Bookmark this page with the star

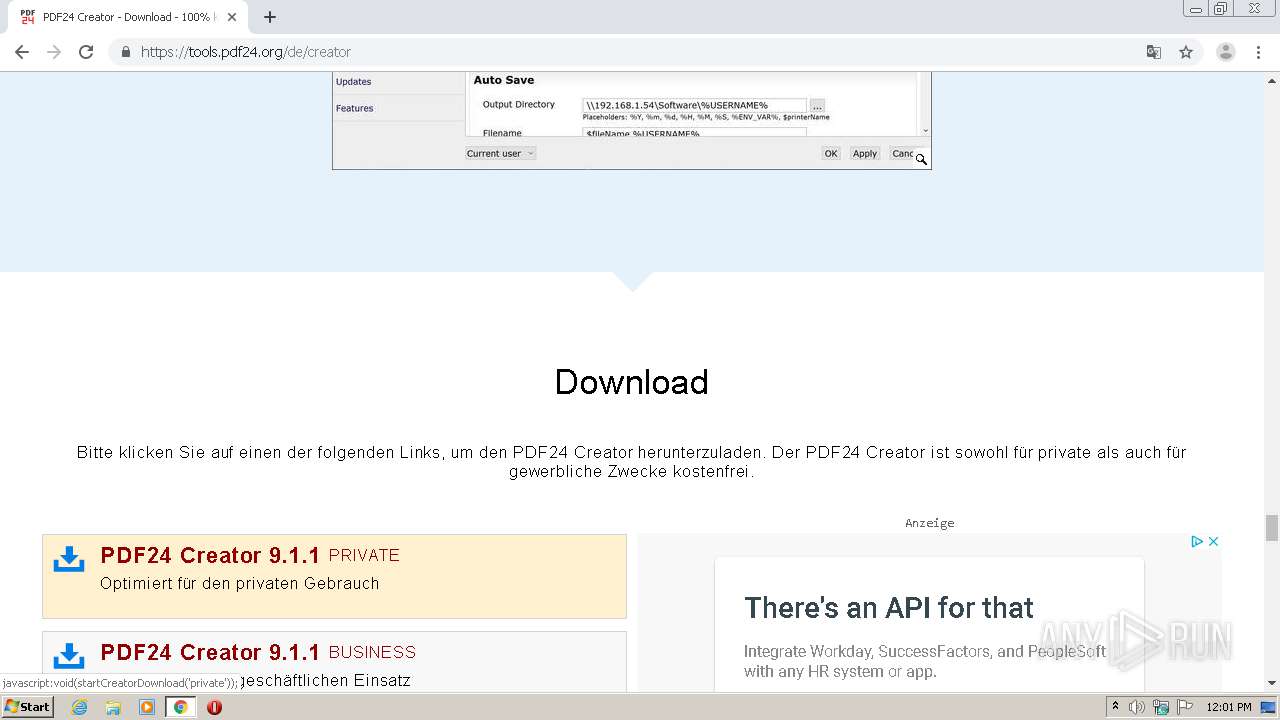pyautogui.click(x=1186, y=52)
